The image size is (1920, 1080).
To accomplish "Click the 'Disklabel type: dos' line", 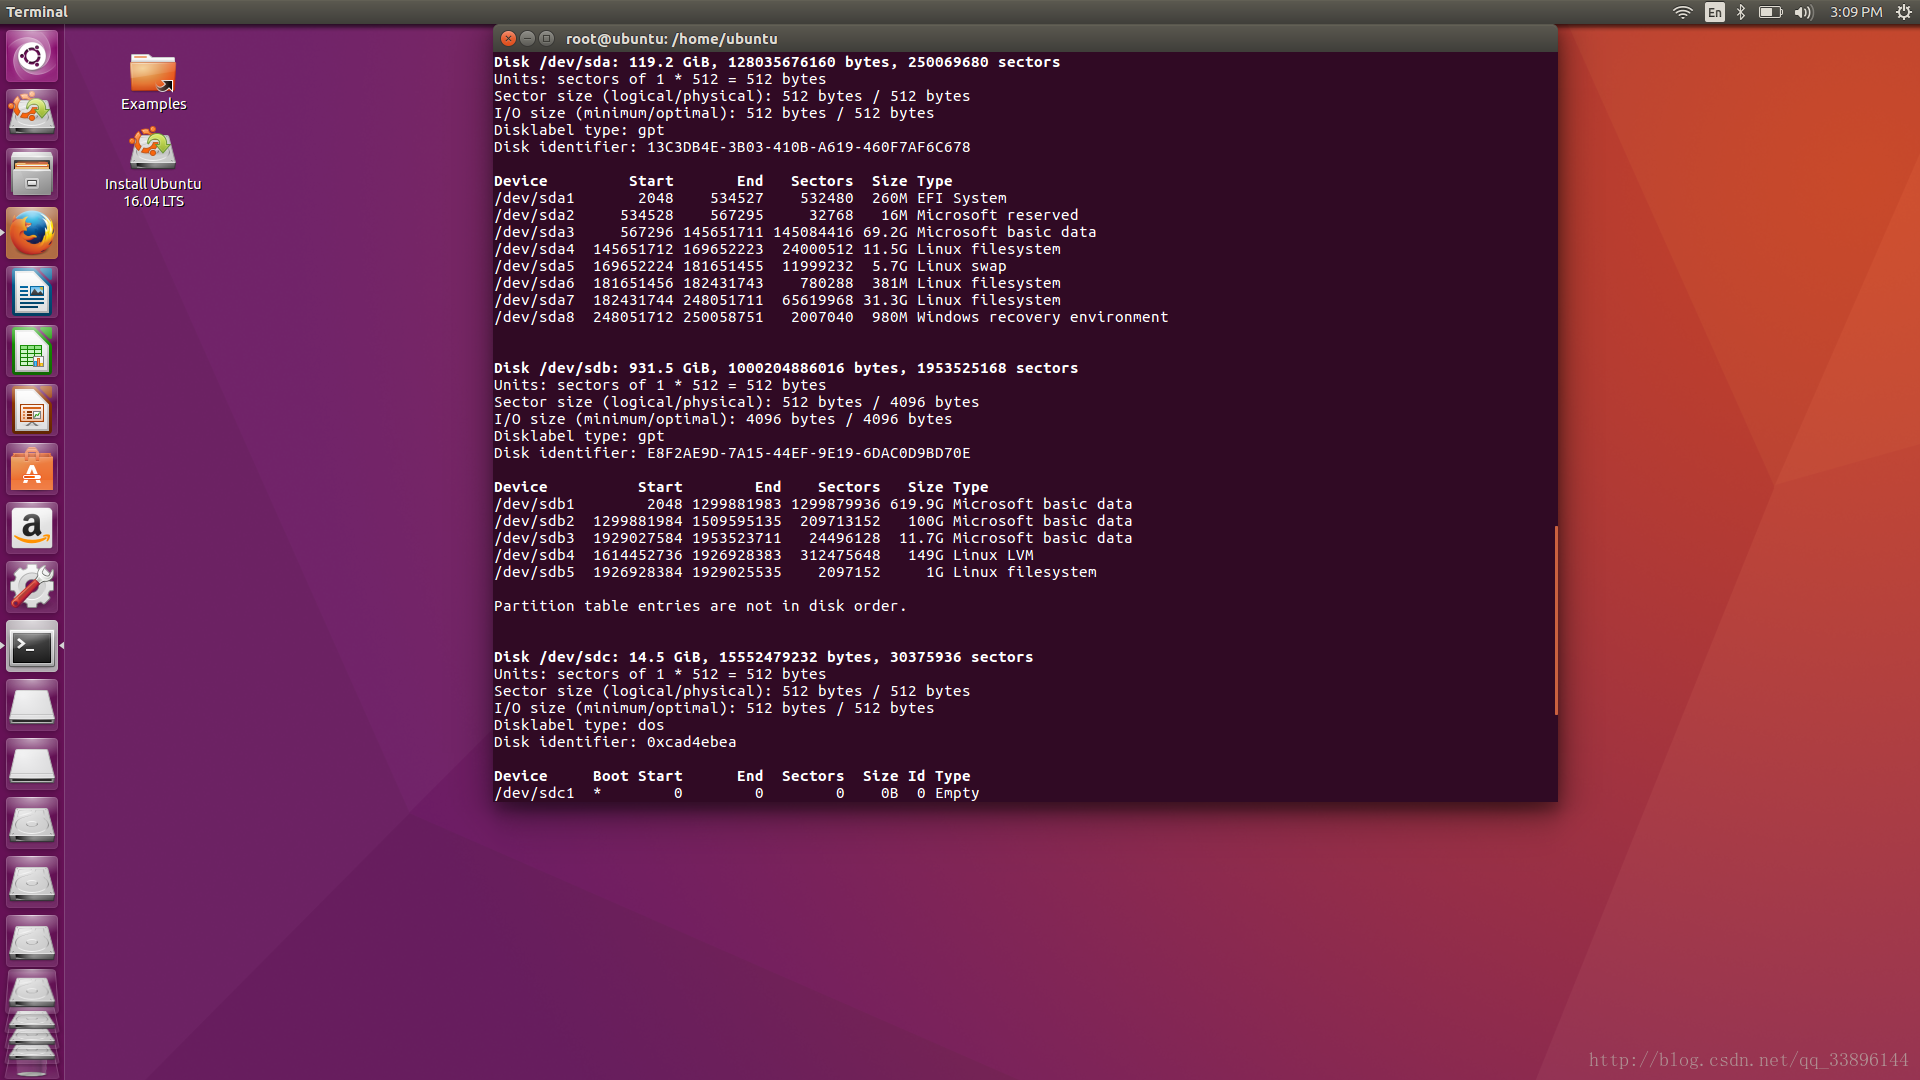I will coord(579,725).
